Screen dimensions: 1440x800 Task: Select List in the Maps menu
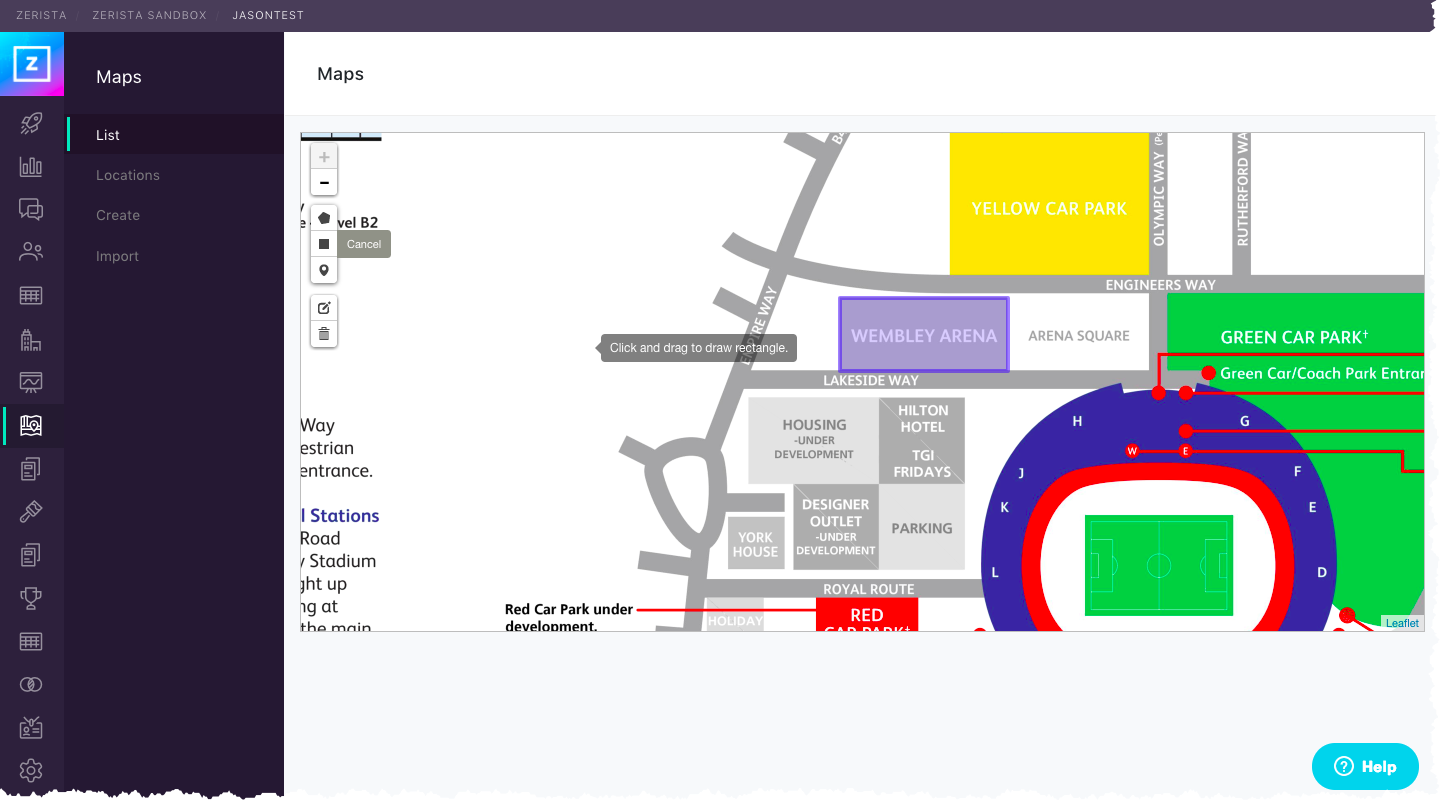(175, 135)
